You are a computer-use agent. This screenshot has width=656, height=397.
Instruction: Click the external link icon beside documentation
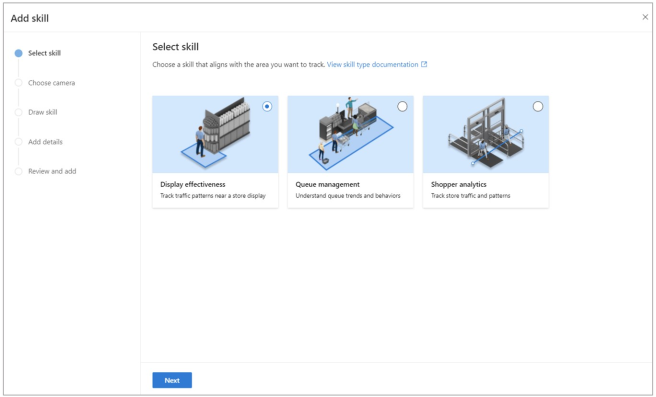click(x=424, y=64)
